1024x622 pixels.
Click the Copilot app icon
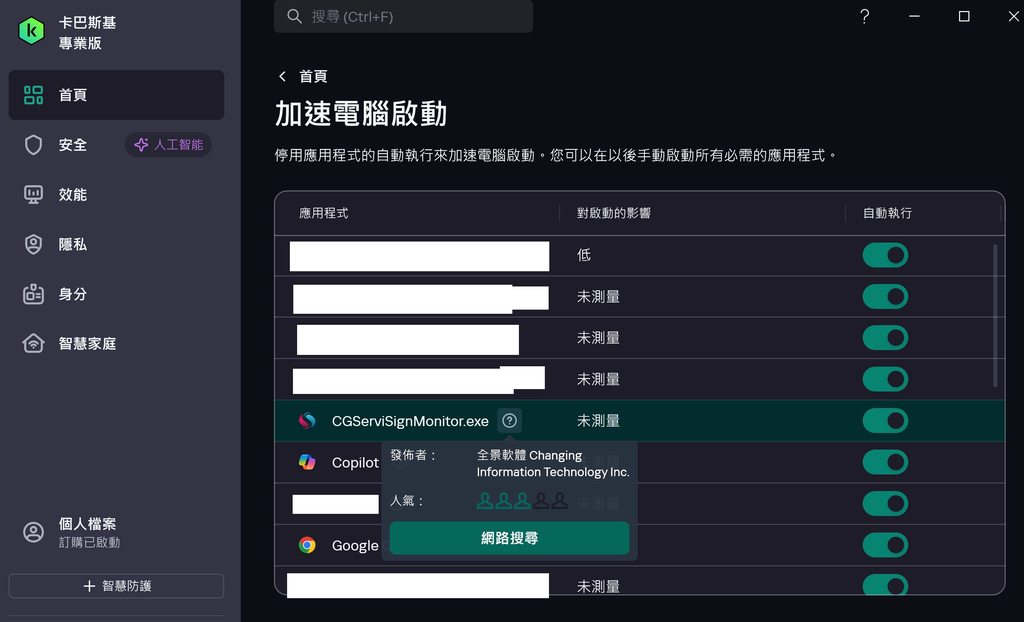pos(307,463)
